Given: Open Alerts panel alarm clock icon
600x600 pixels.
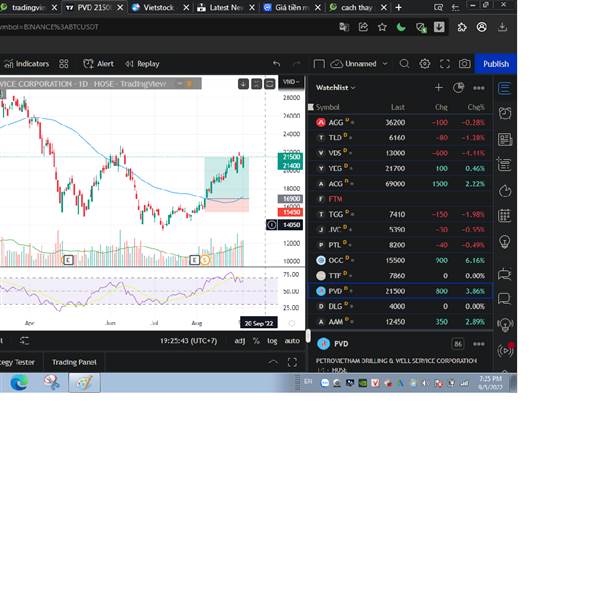Looking at the screenshot, I should [x=505, y=113].
